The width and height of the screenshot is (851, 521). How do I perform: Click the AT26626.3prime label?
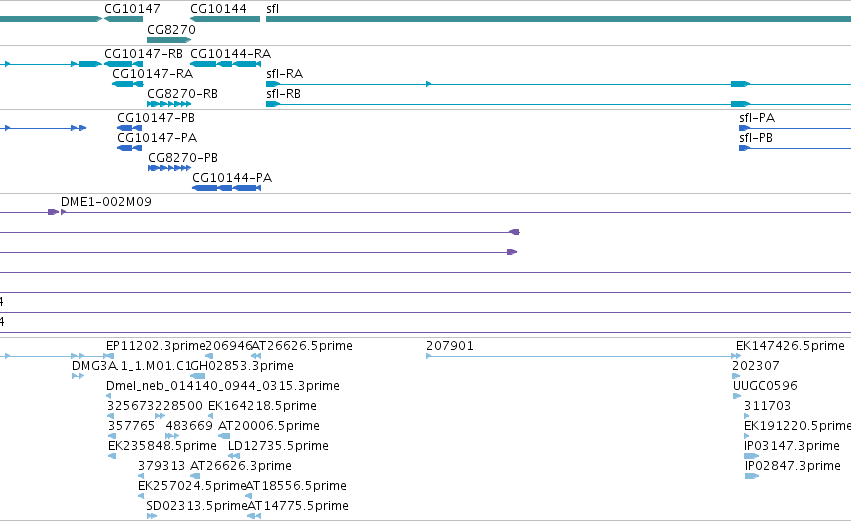coord(240,466)
